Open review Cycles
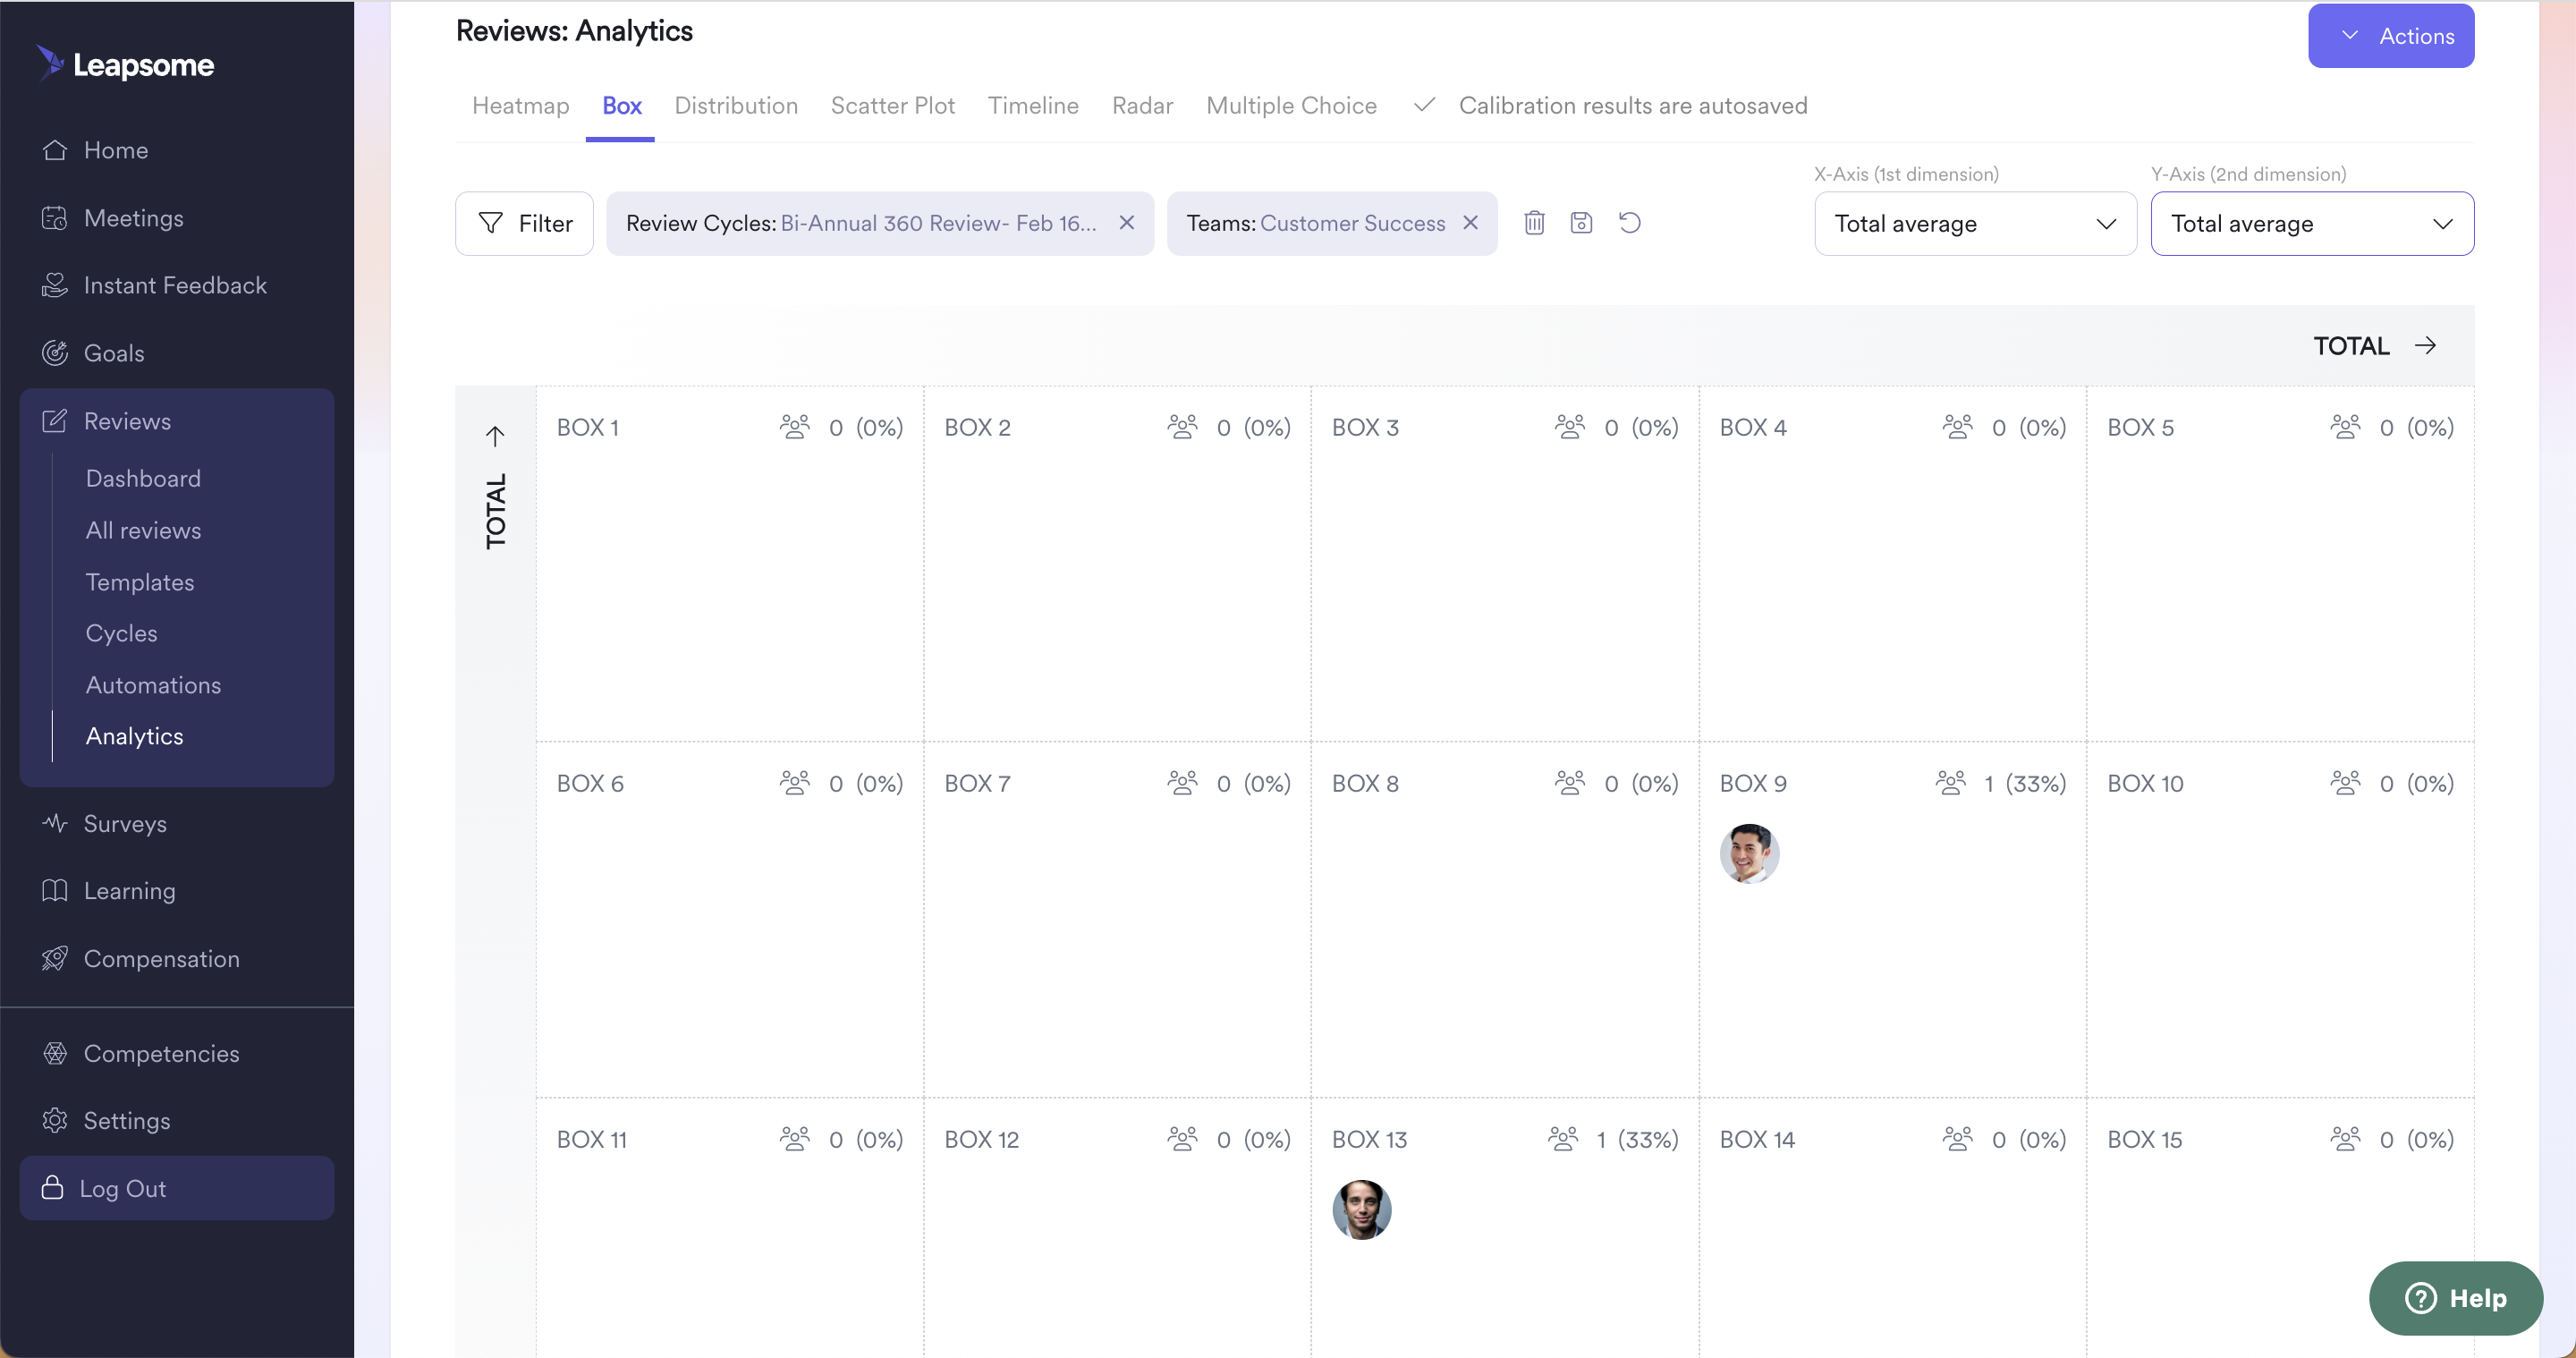2576x1358 pixels. pyautogui.click(x=121, y=633)
